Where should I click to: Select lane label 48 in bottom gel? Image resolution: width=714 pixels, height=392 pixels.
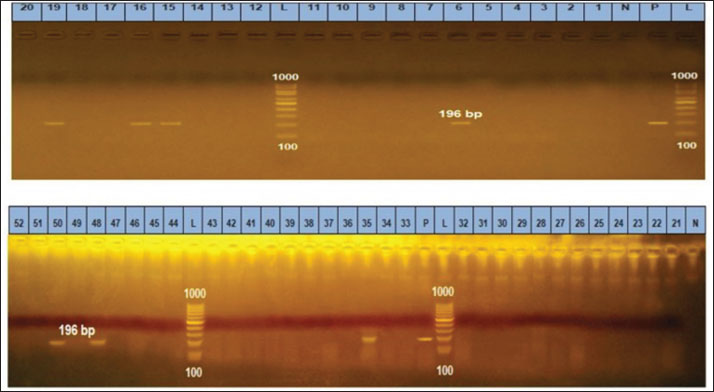coord(96,223)
